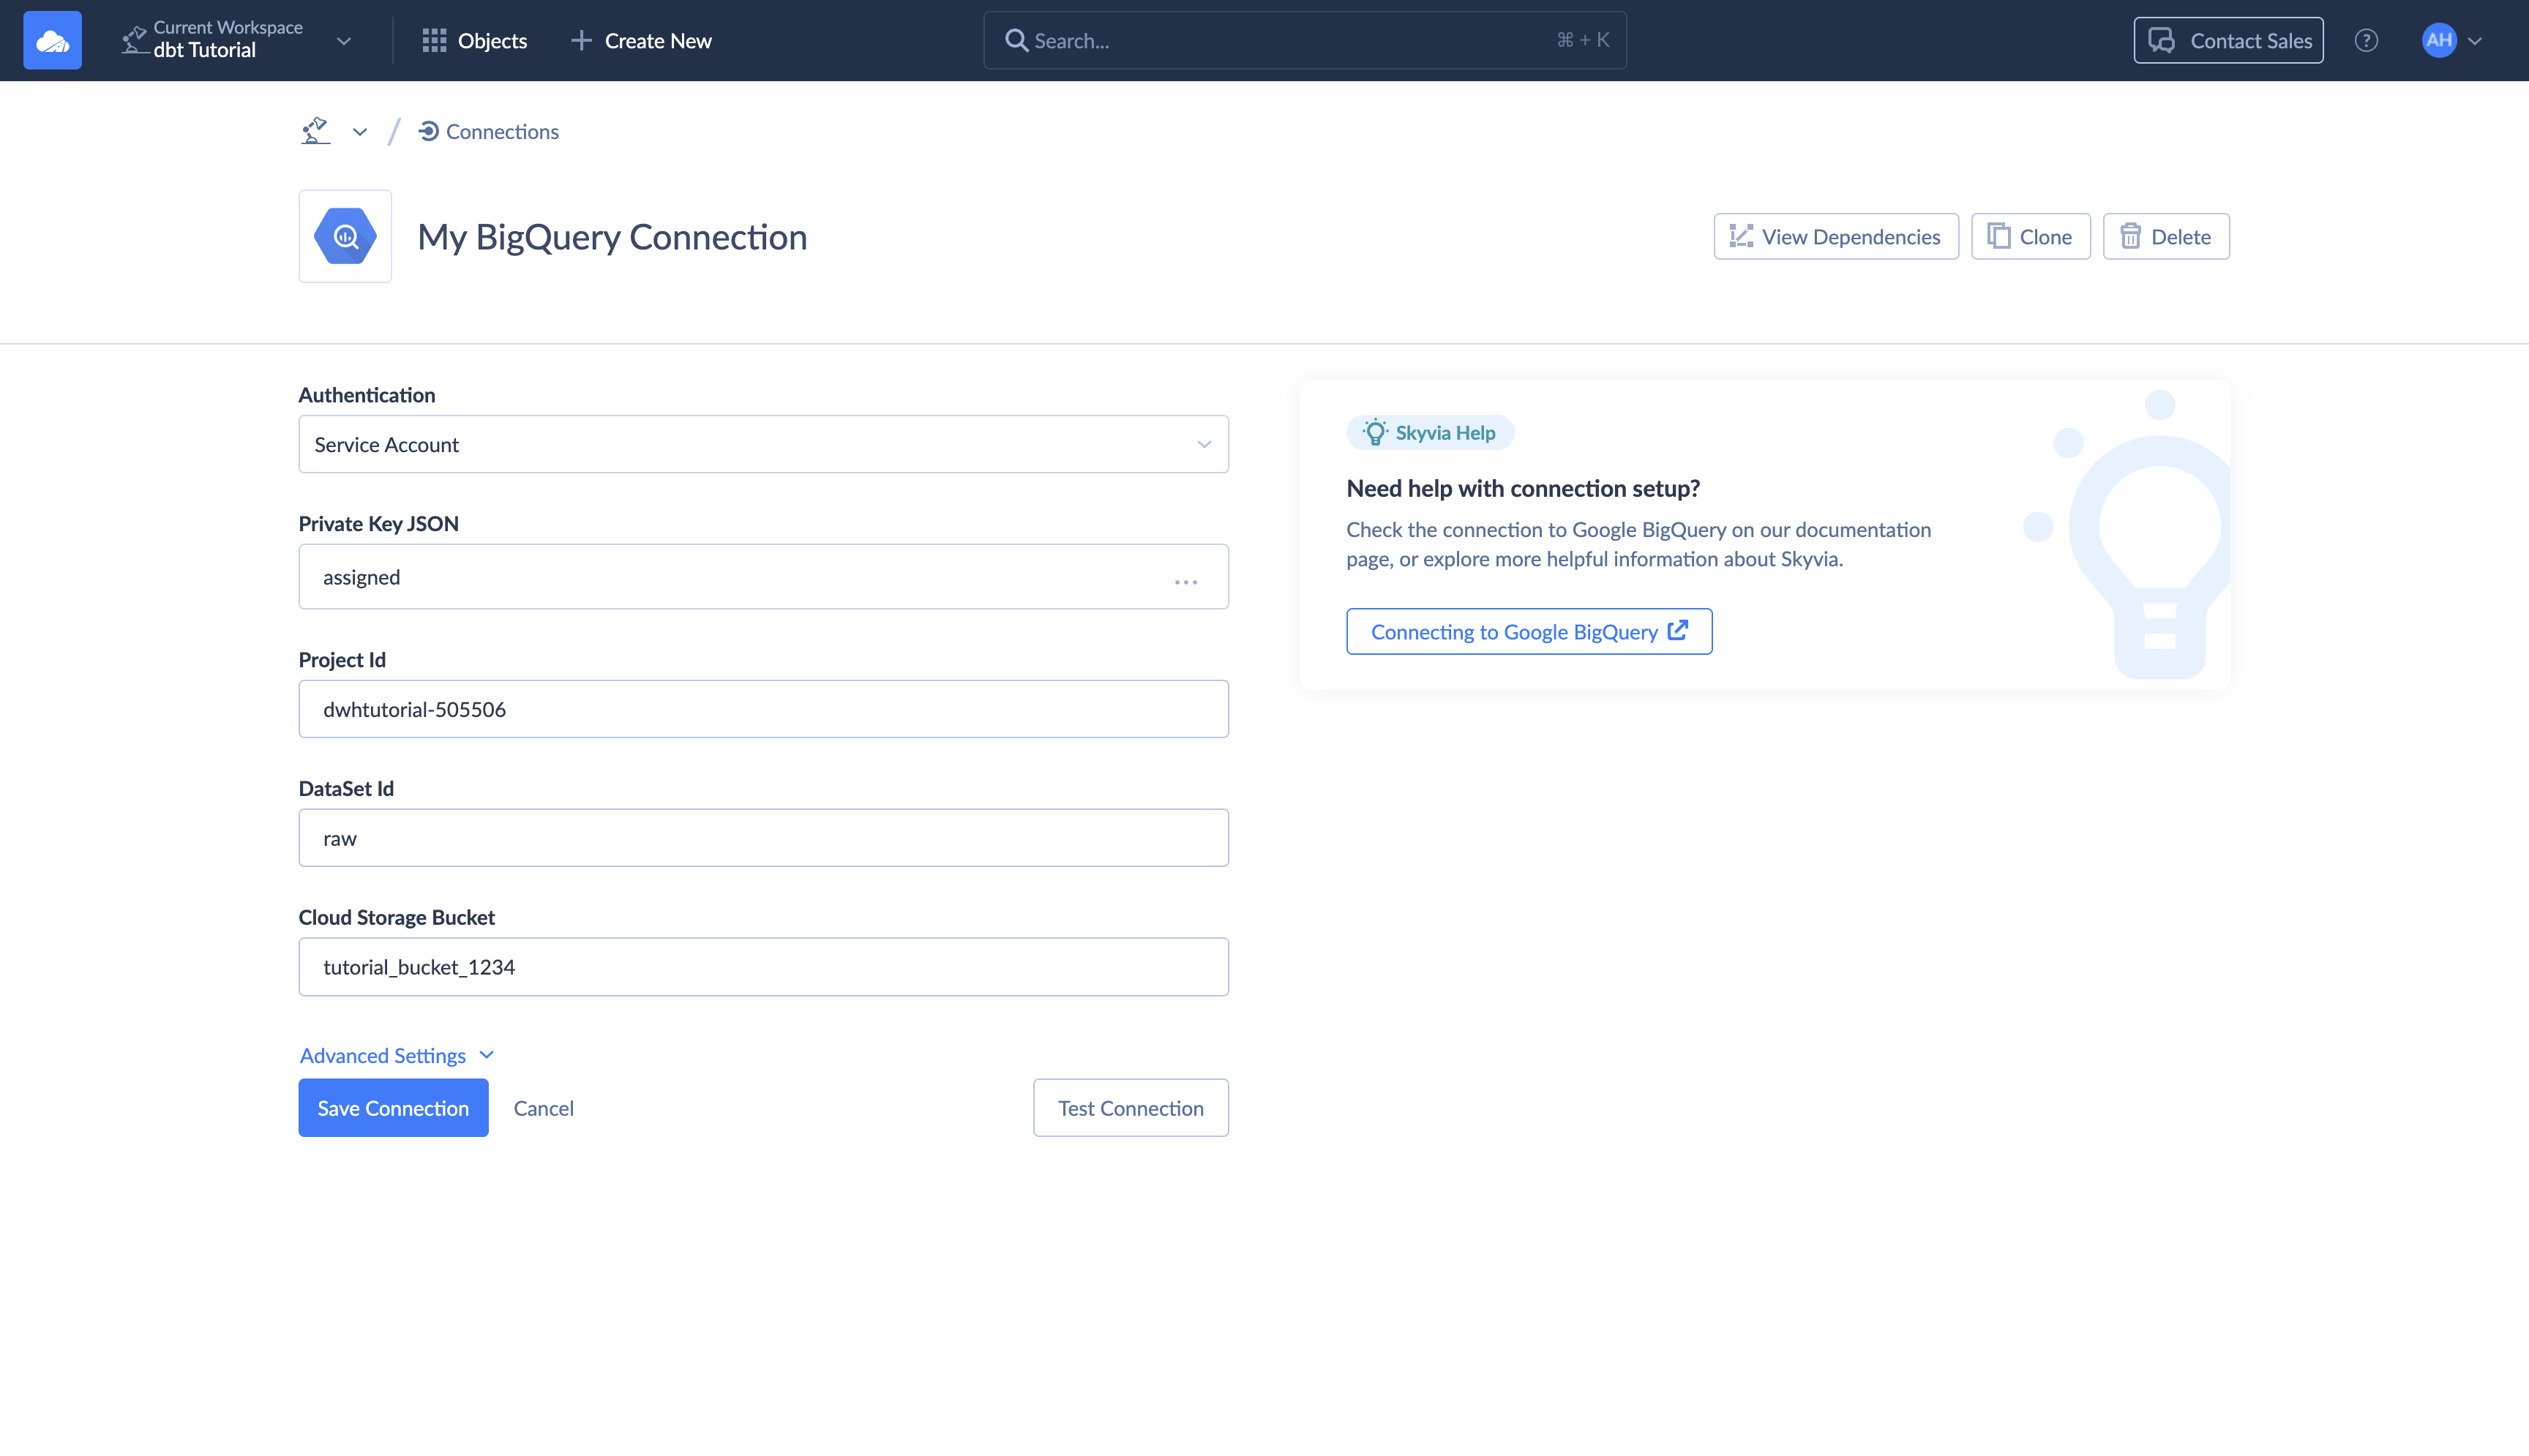Click the workspace breadcrumb icon
Image resolution: width=2529 pixels, height=1456 pixels.
click(316, 131)
